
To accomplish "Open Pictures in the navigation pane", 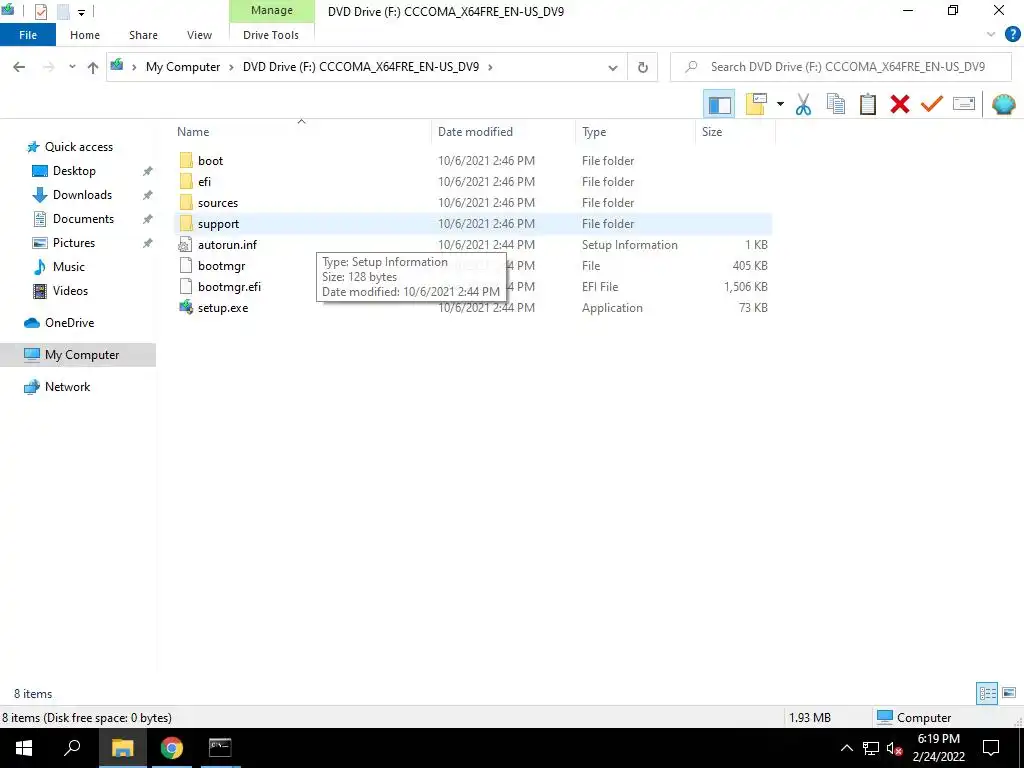I will (x=74, y=243).
